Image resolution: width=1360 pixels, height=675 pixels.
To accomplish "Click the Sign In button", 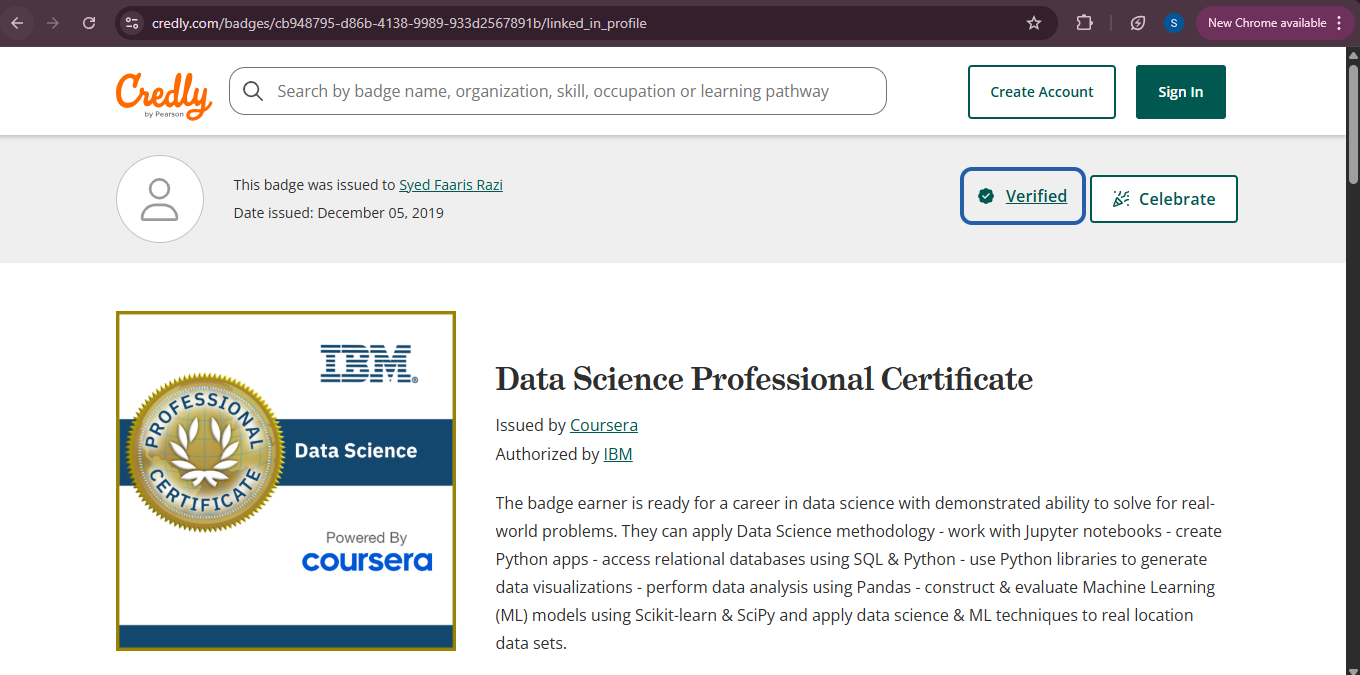I will tap(1181, 92).
